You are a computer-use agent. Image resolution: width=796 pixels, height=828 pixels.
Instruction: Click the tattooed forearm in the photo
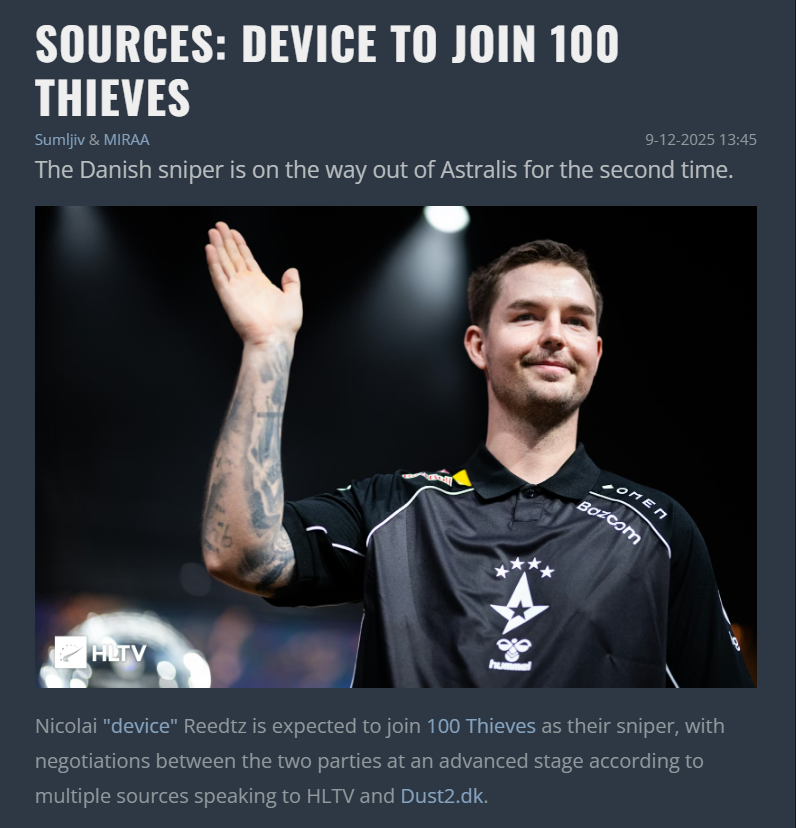pos(248,465)
